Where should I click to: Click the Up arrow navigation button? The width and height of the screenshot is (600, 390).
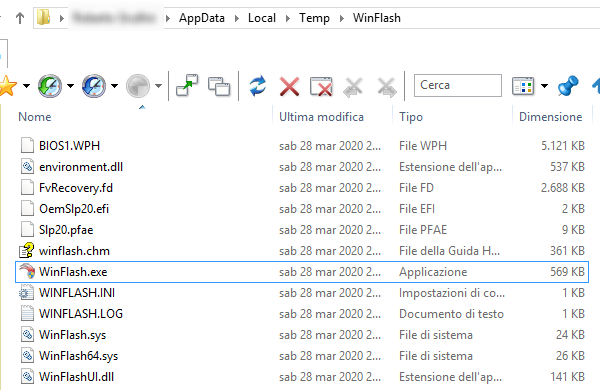tap(20, 18)
